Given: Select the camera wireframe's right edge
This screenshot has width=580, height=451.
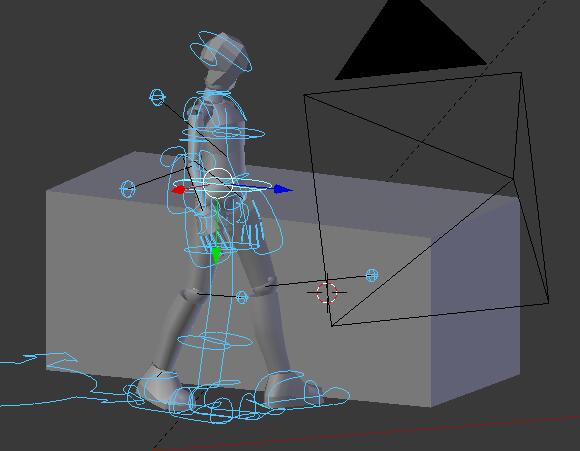Looking at the screenshot, I should (x=535, y=187).
